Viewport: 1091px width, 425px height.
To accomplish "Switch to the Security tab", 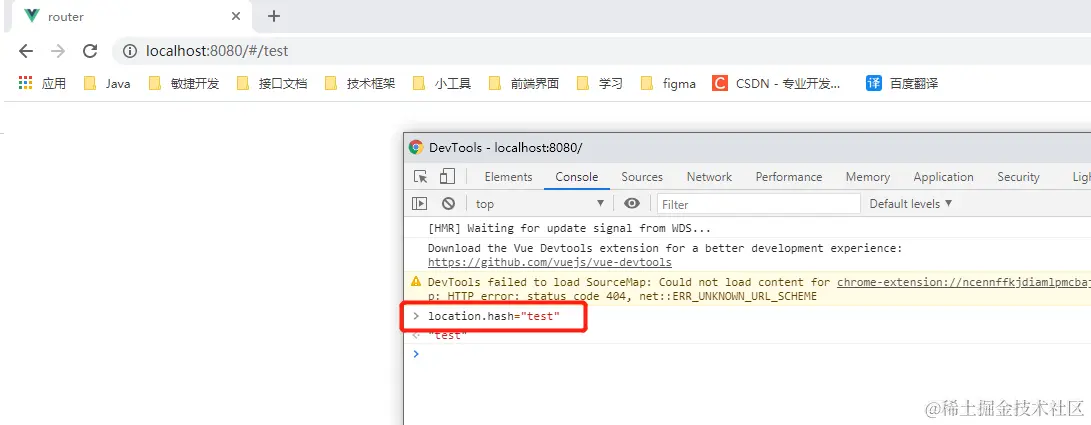I will [x=1018, y=177].
